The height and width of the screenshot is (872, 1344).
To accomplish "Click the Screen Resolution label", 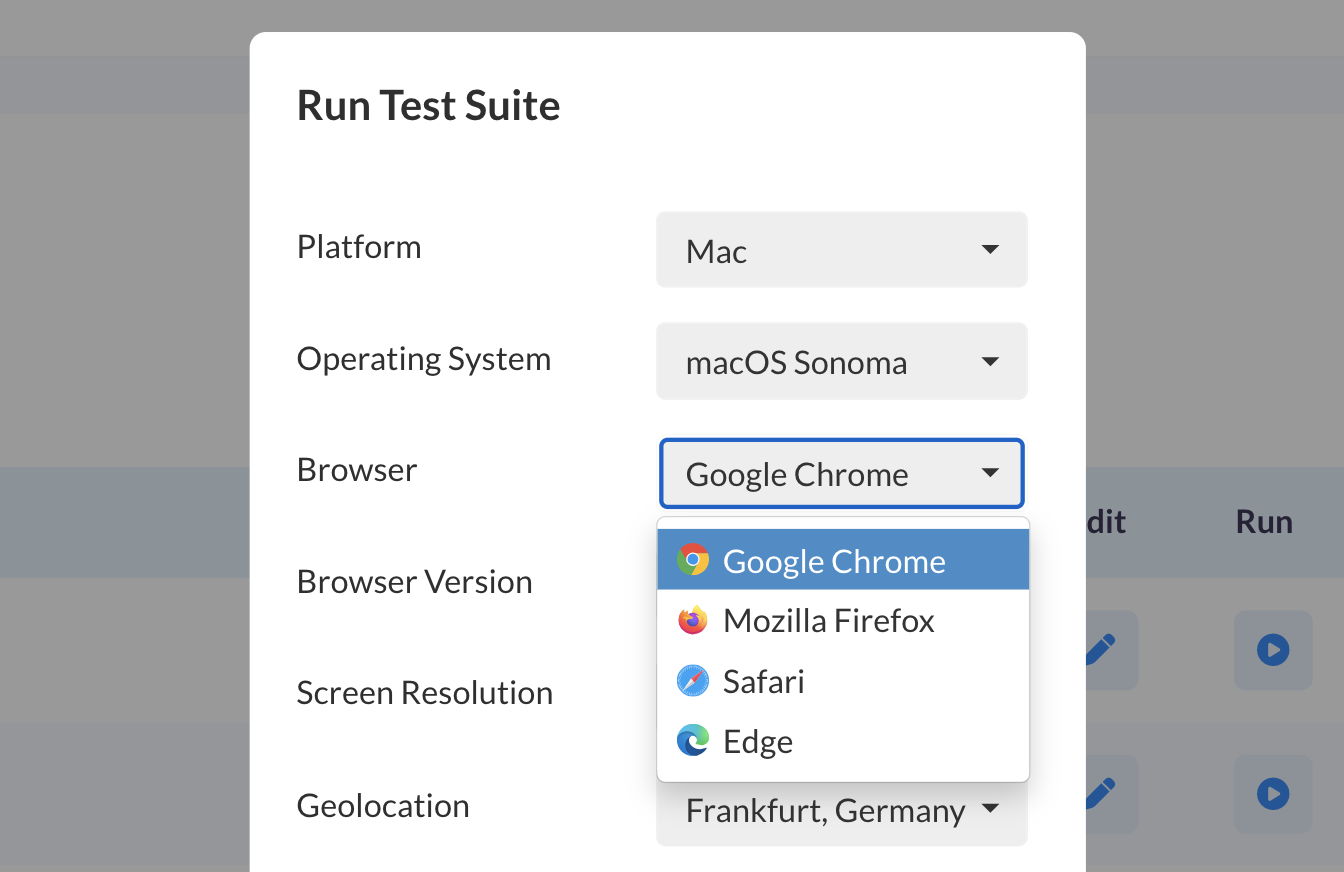I will click(425, 692).
